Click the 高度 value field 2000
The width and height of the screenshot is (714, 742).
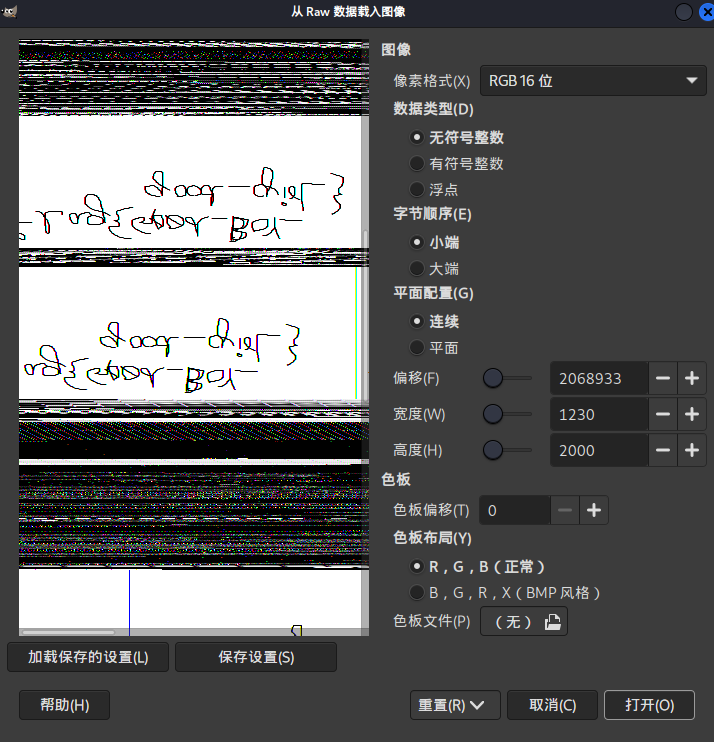pos(599,450)
